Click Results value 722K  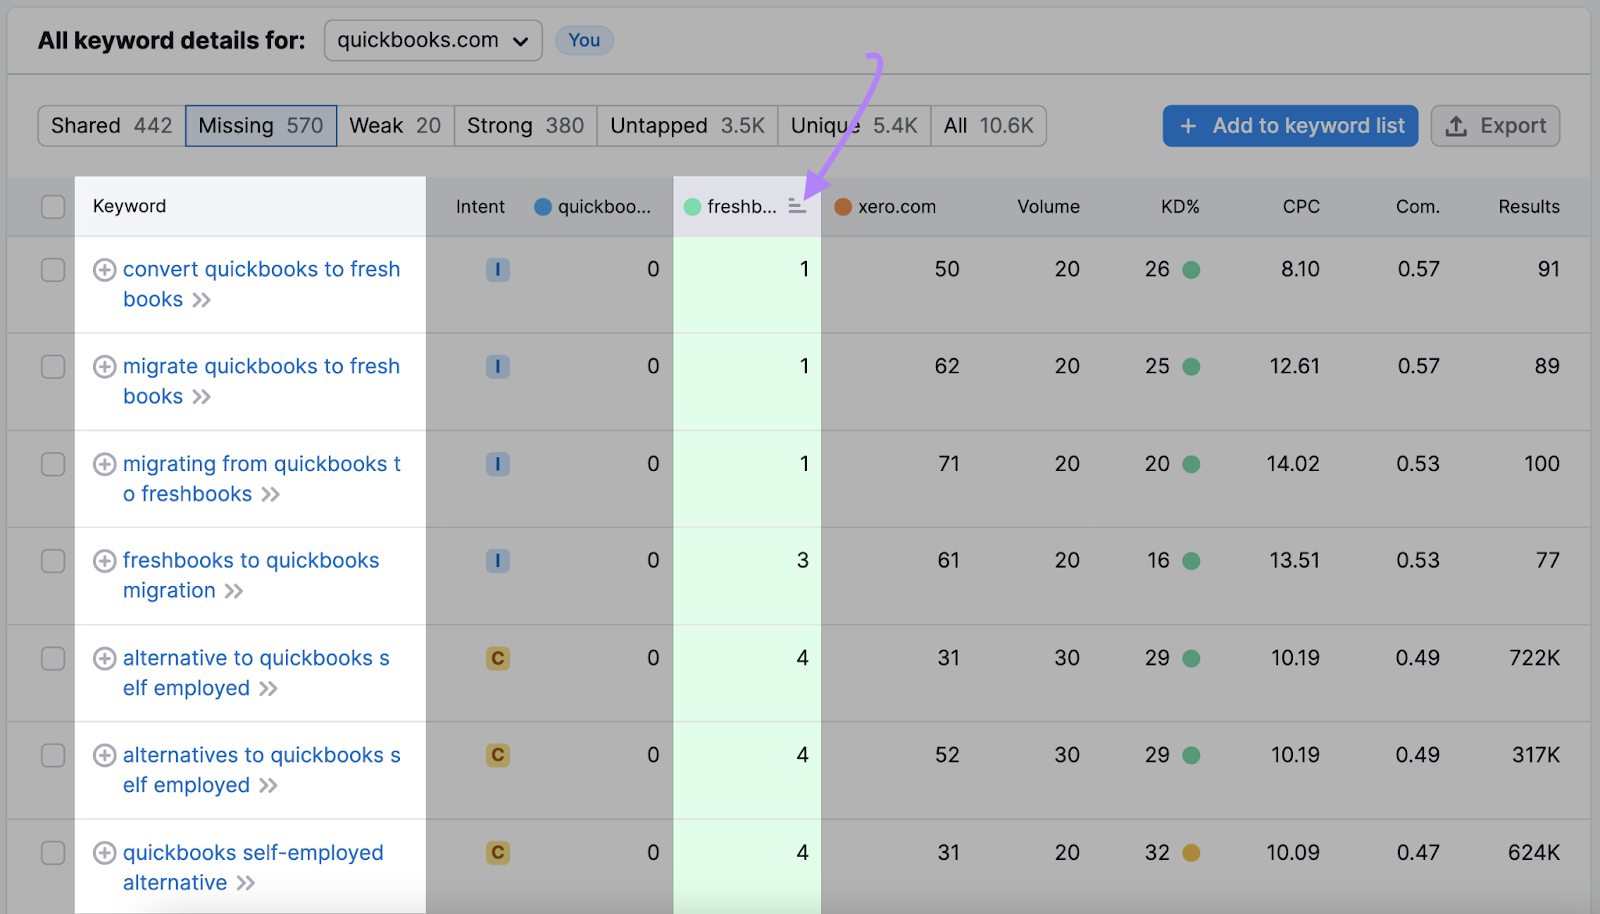click(1534, 658)
